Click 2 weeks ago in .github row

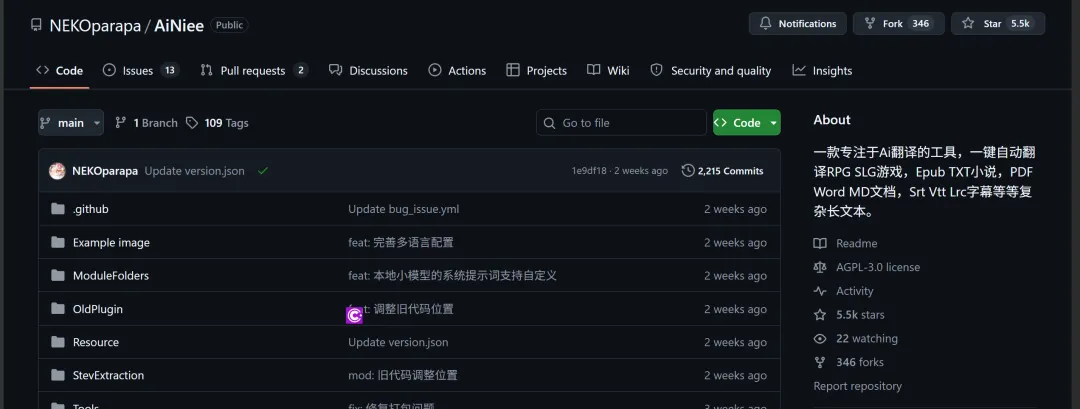point(735,209)
